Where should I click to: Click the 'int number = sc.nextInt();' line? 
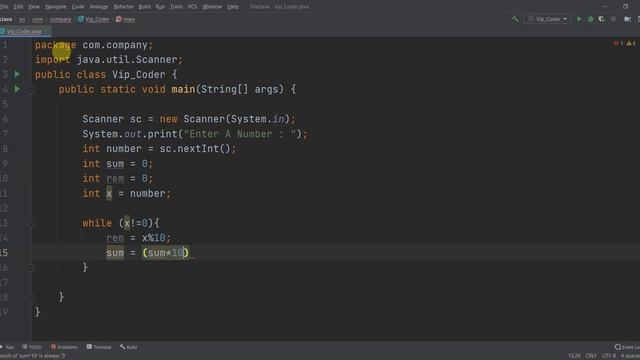coord(159,149)
